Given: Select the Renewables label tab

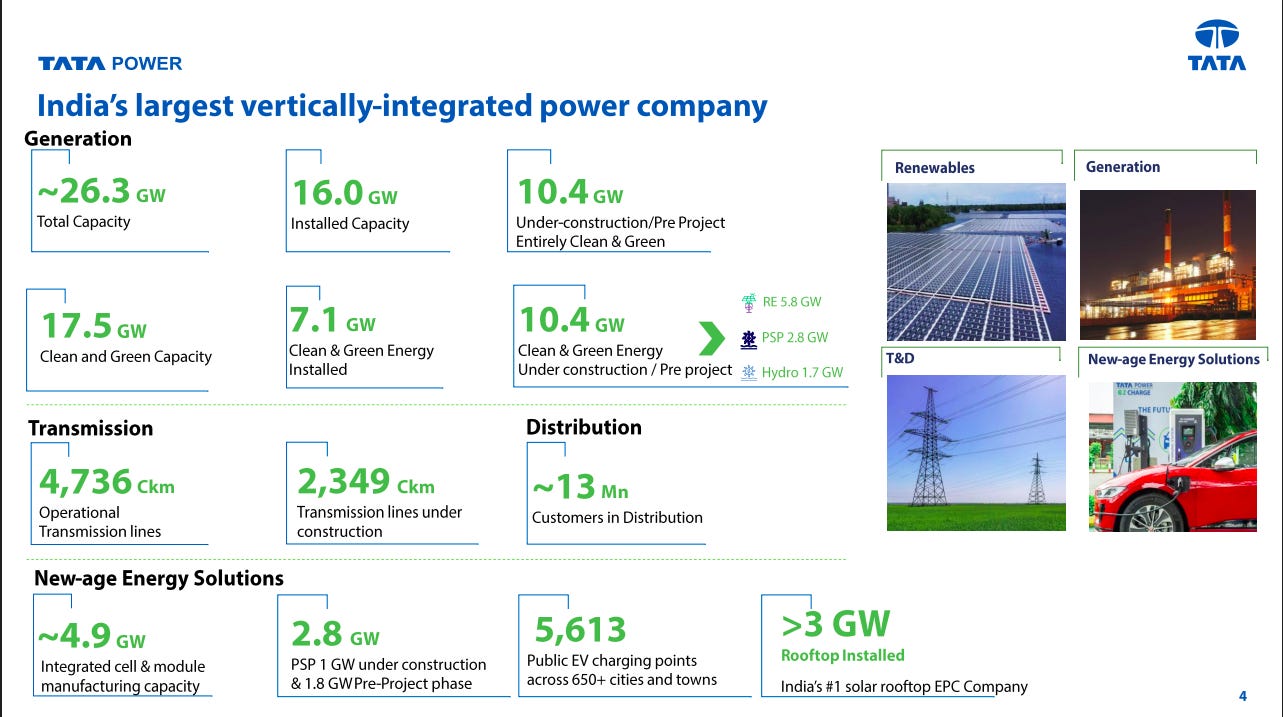Looking at the screenshot, I should coord(934,168).
